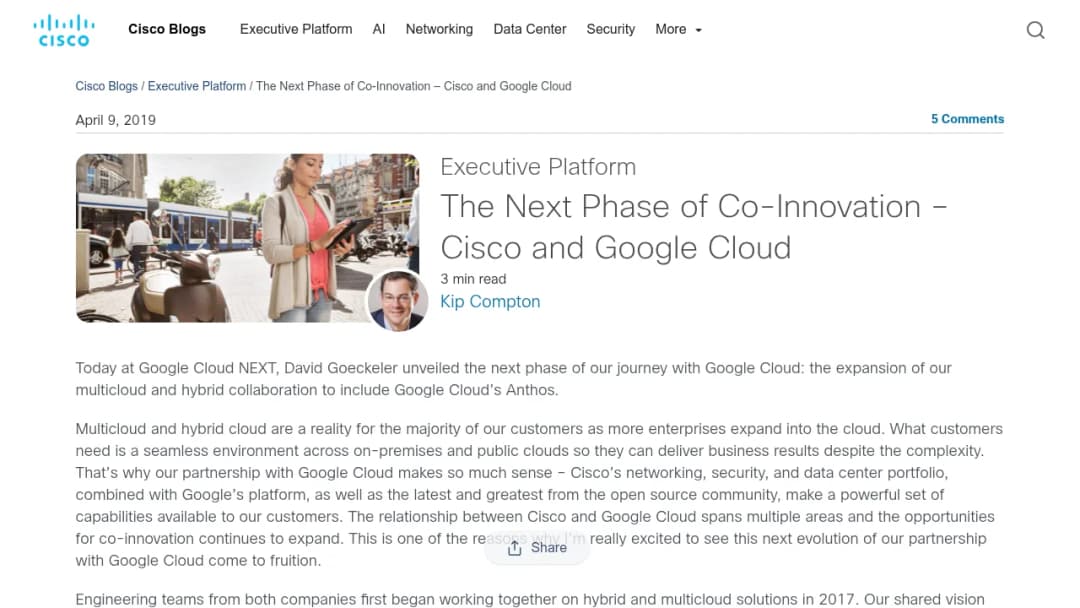Jump to the 5 Comments link
Viewport: 1080px width, 608px height.
click(x=968, y=119)
